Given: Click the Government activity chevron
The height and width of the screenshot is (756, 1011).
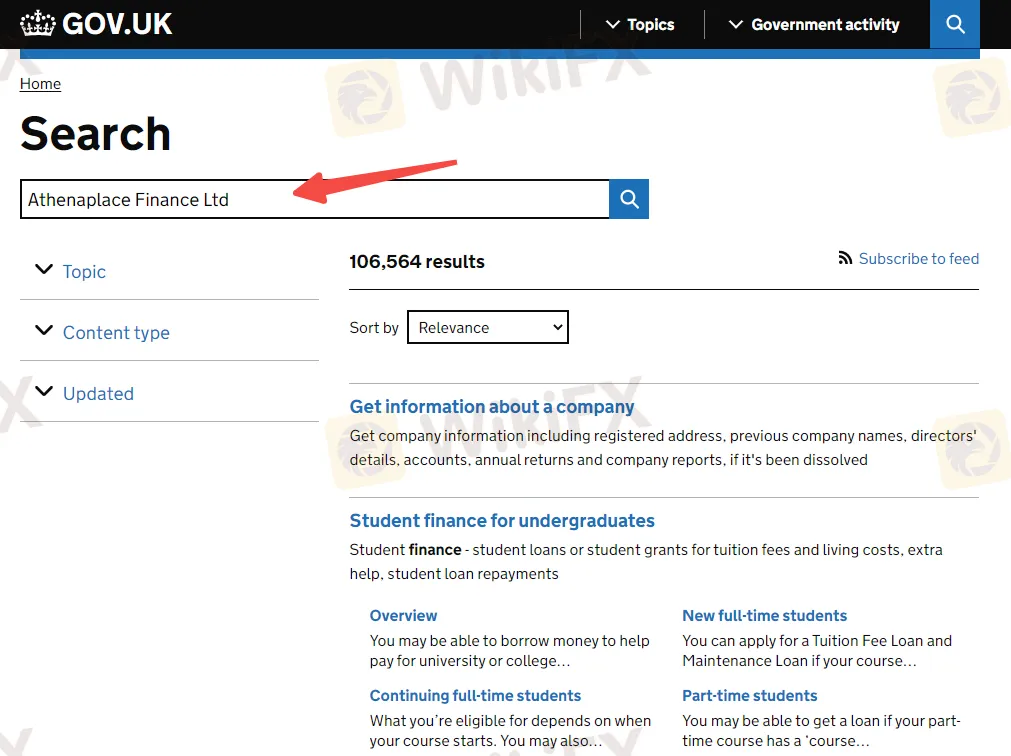Looking at the screenshot, I should point(736,24).
